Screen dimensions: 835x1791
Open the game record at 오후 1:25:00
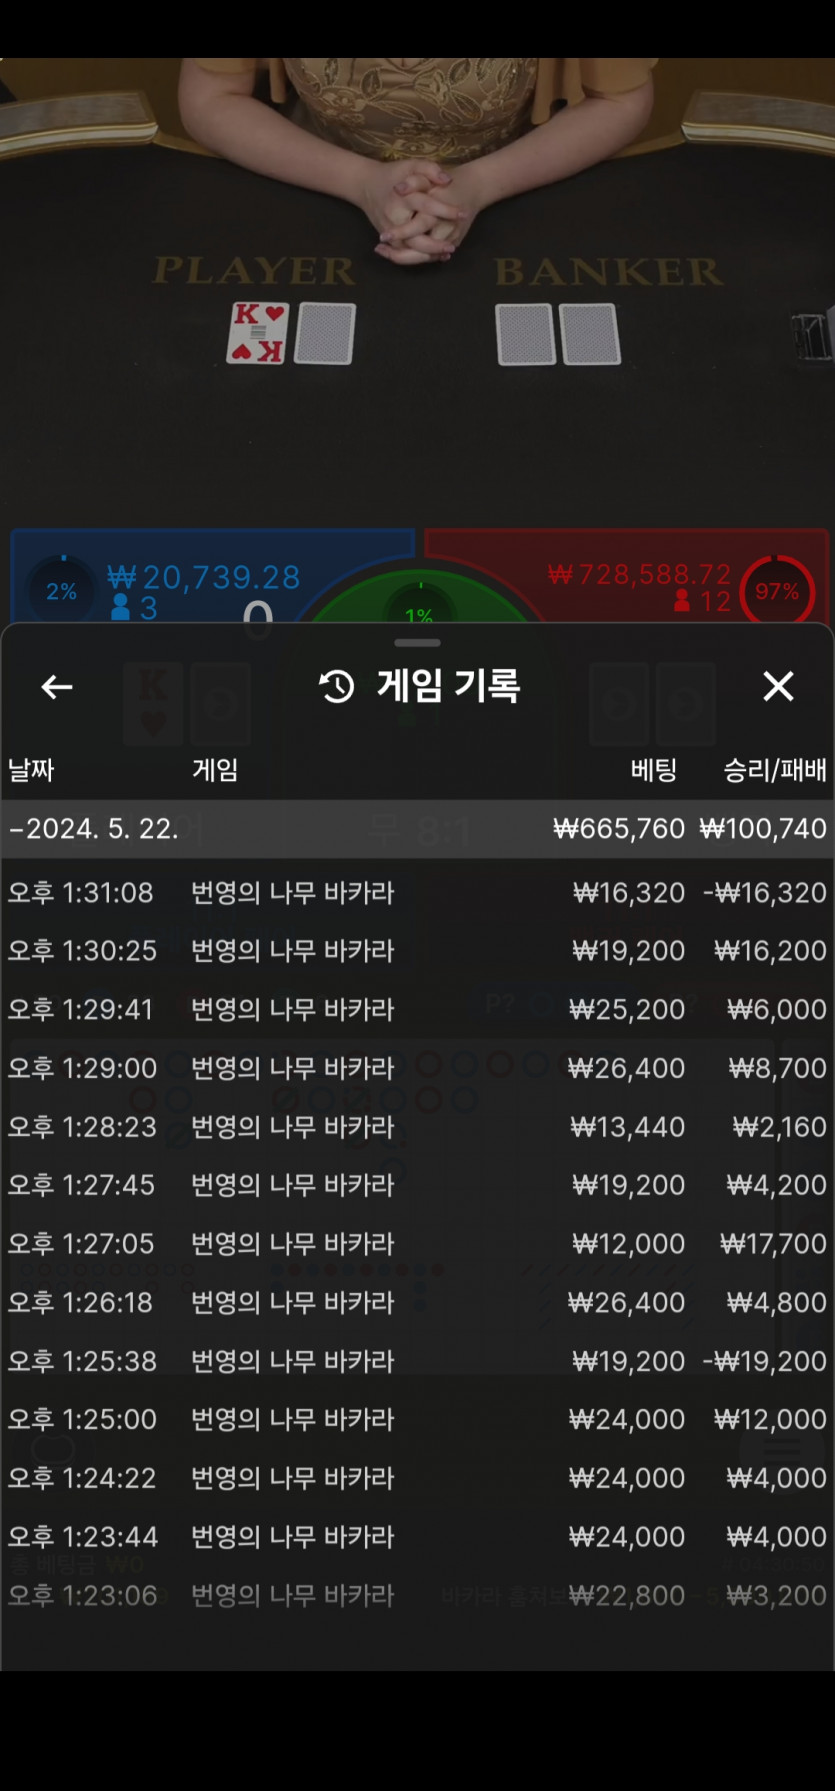click(417, 1419)
